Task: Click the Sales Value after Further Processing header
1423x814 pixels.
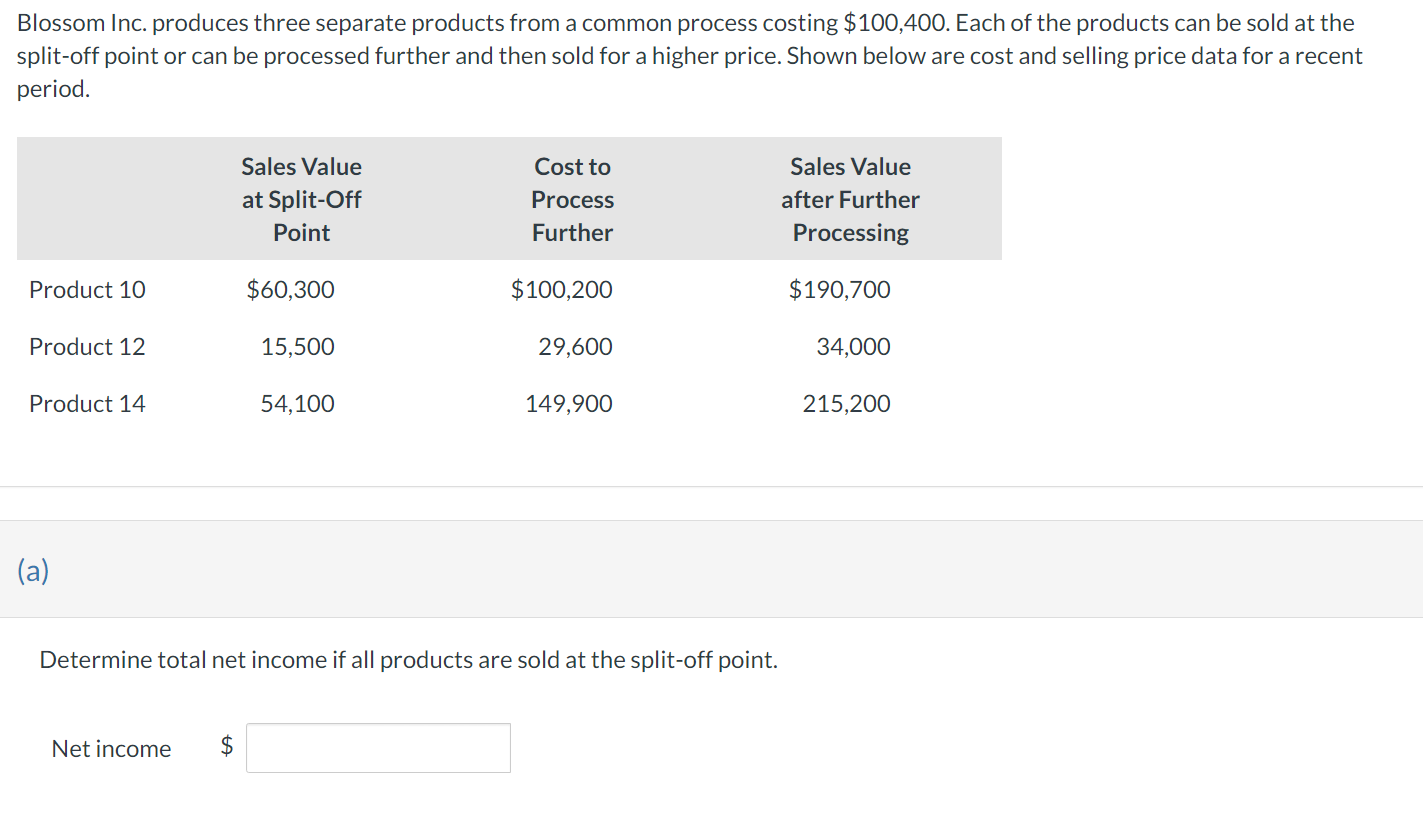Action: point(851,199)
